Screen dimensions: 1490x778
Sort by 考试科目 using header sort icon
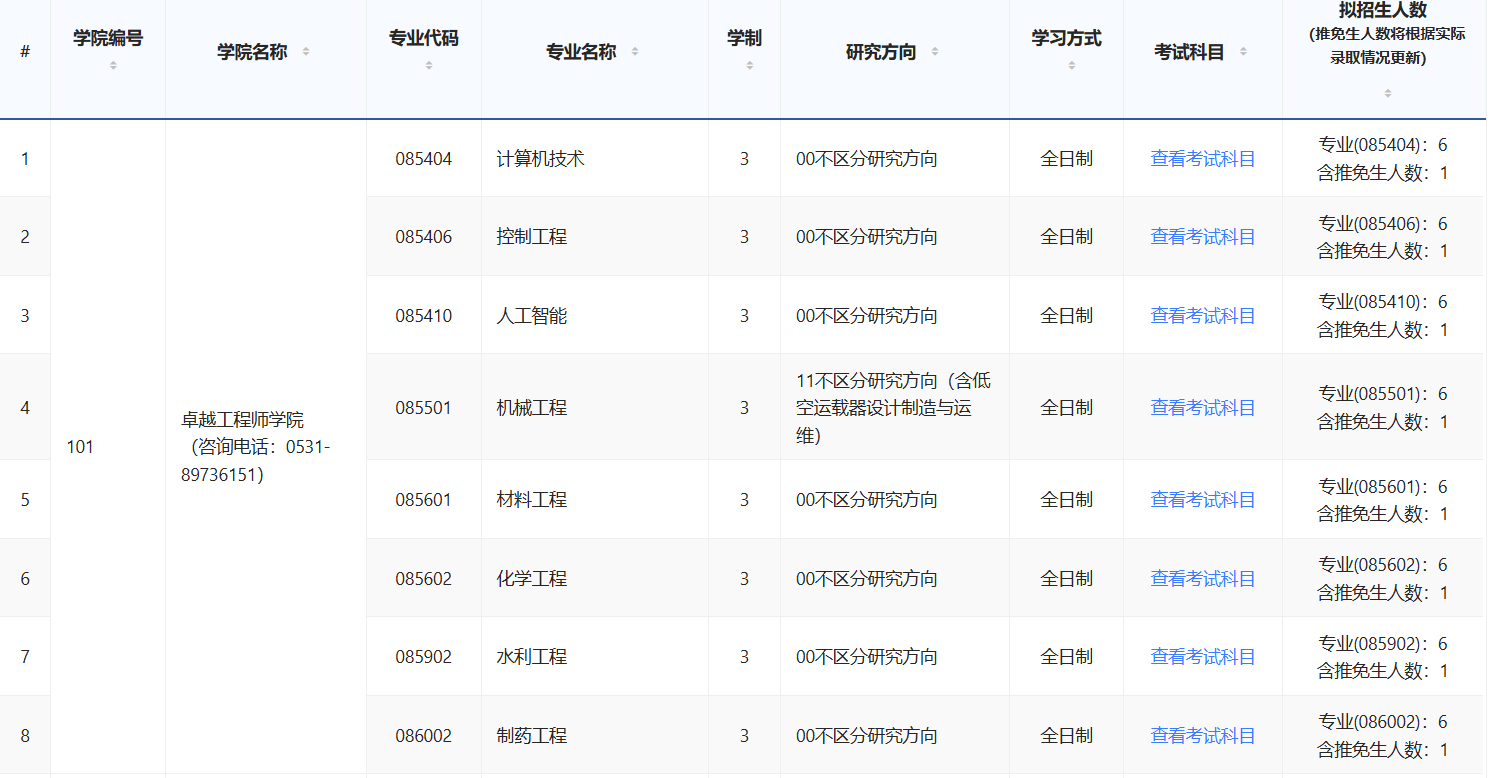click(1244, 52)
